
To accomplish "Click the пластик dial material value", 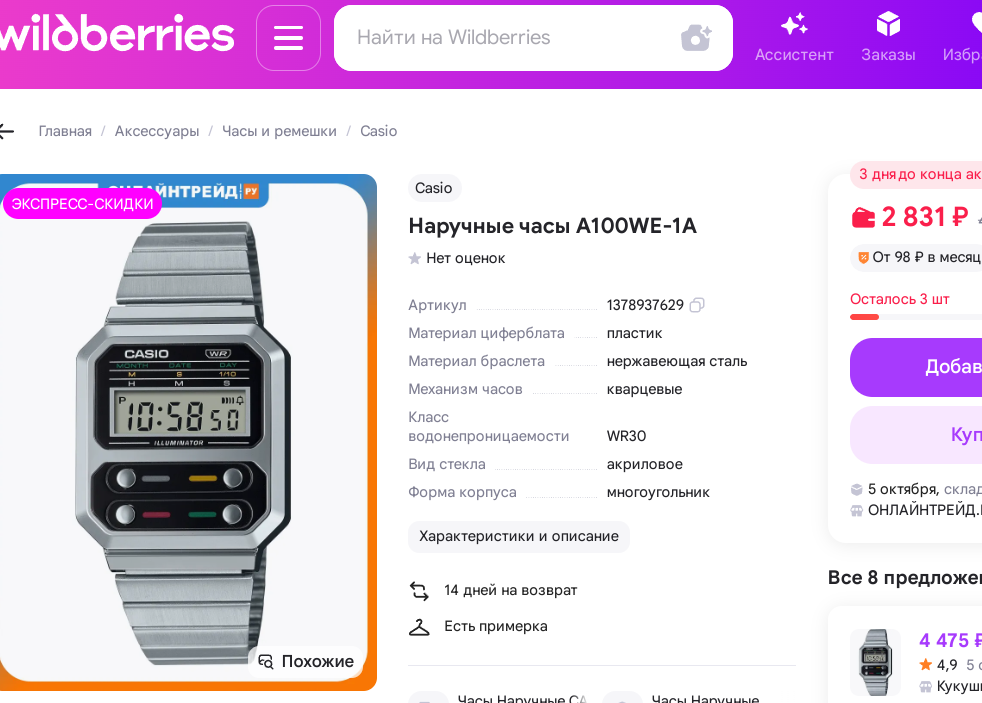I will click(x=634, y=333).
